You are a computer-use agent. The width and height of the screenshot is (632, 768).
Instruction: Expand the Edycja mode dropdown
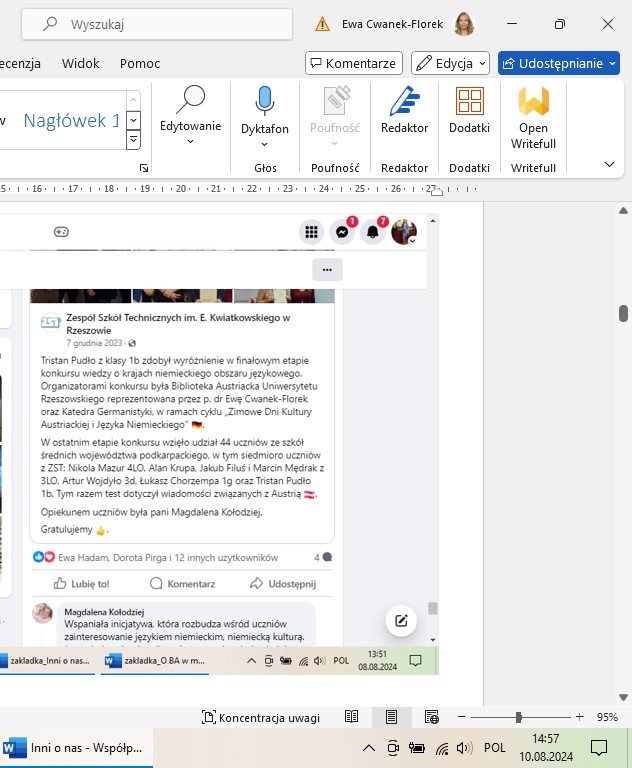450,63
